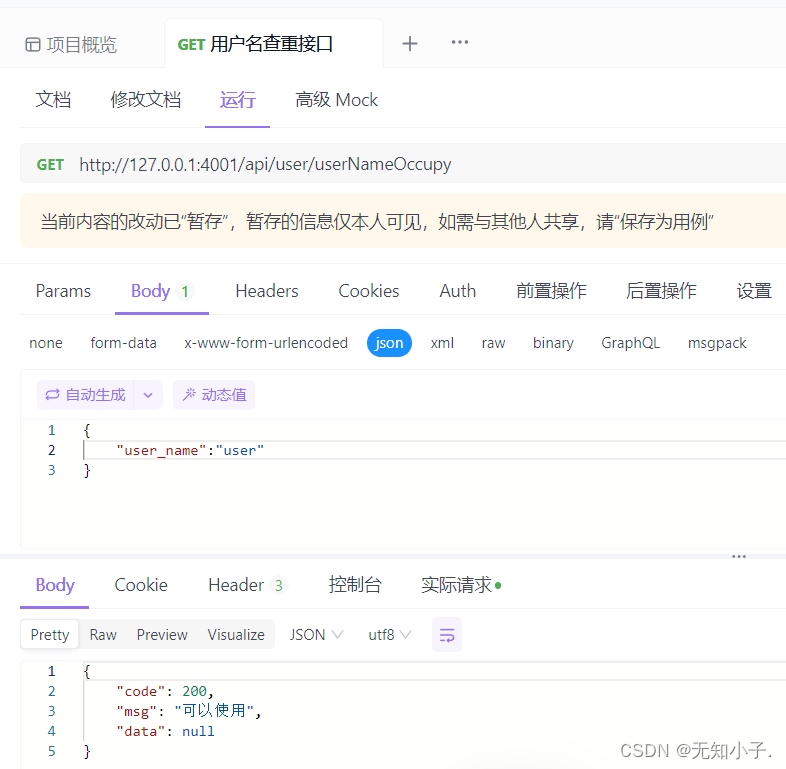This screenshot has height=769, width=786.
Task: Select the response Body tab
Action: (x=55, y=585)
